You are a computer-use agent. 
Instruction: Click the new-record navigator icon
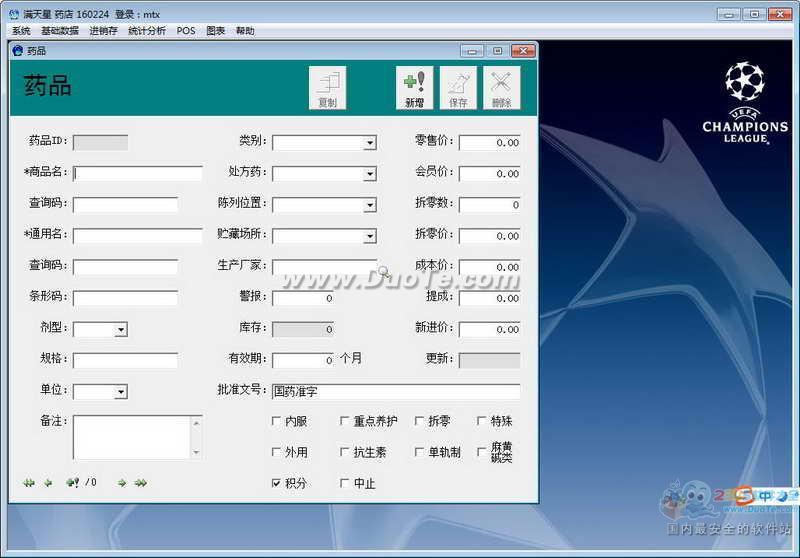tap(72, 483)
